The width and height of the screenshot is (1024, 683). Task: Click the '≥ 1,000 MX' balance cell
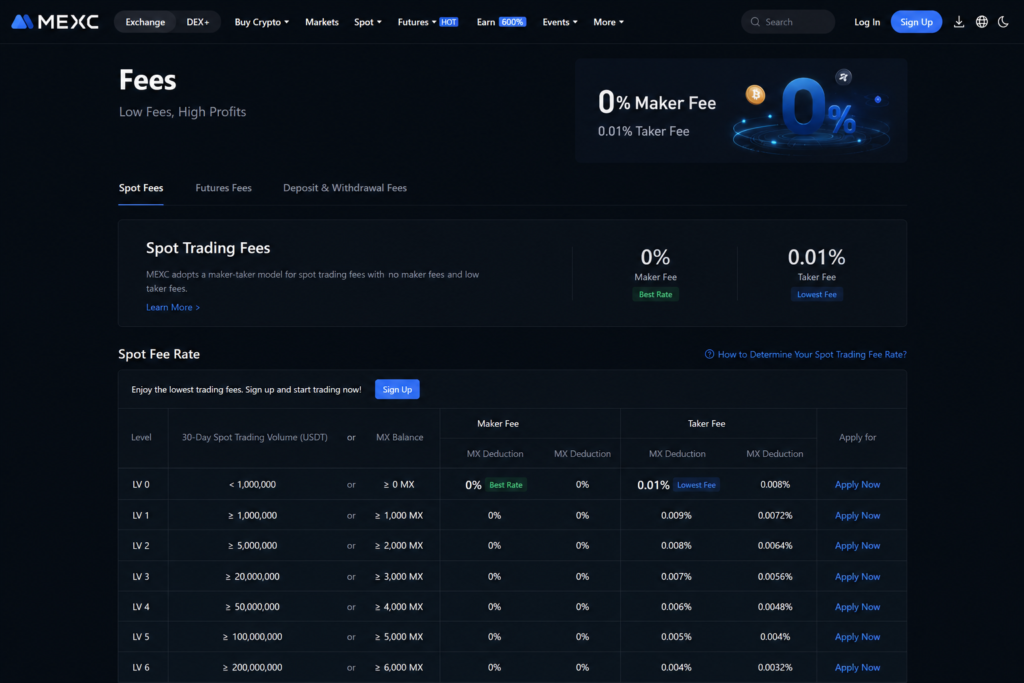point(399,515)
